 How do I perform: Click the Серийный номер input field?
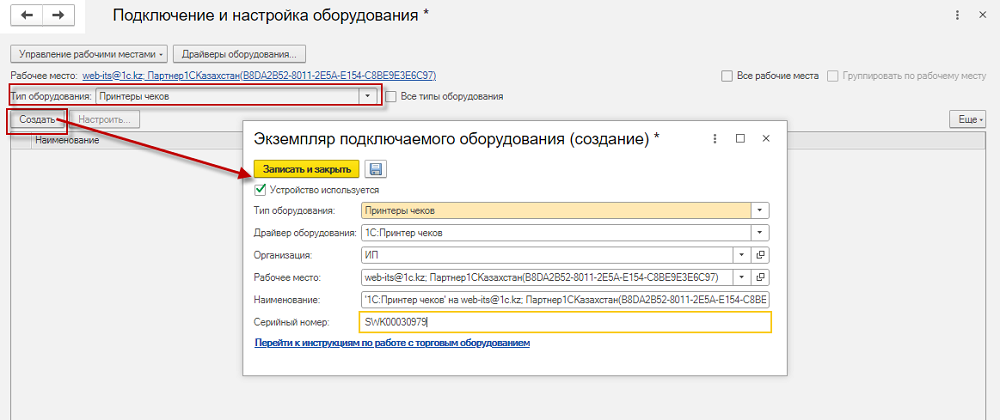pyautogui.click(x=565, y=322)
